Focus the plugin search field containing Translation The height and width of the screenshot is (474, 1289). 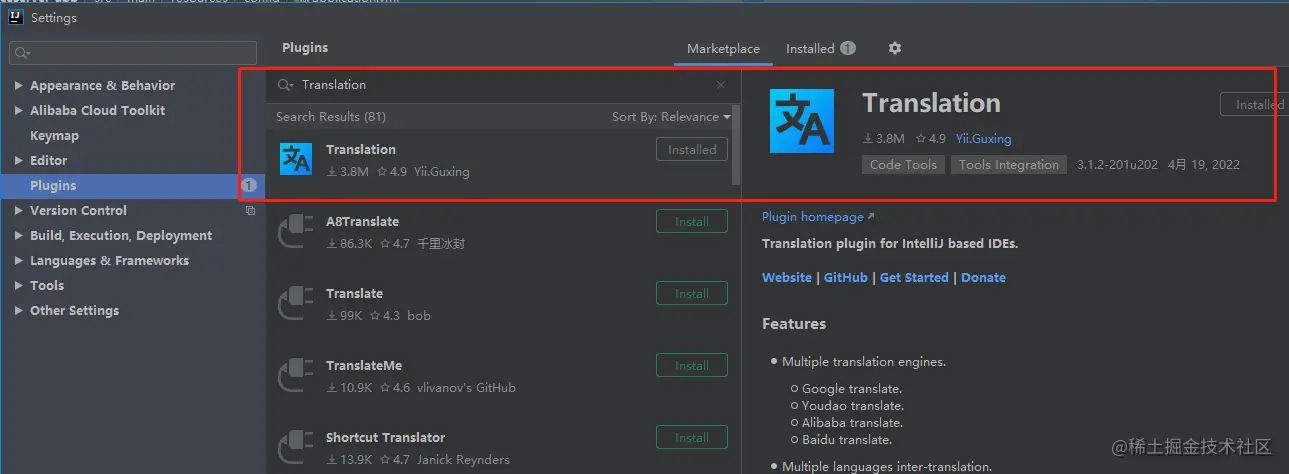[503, 85]
